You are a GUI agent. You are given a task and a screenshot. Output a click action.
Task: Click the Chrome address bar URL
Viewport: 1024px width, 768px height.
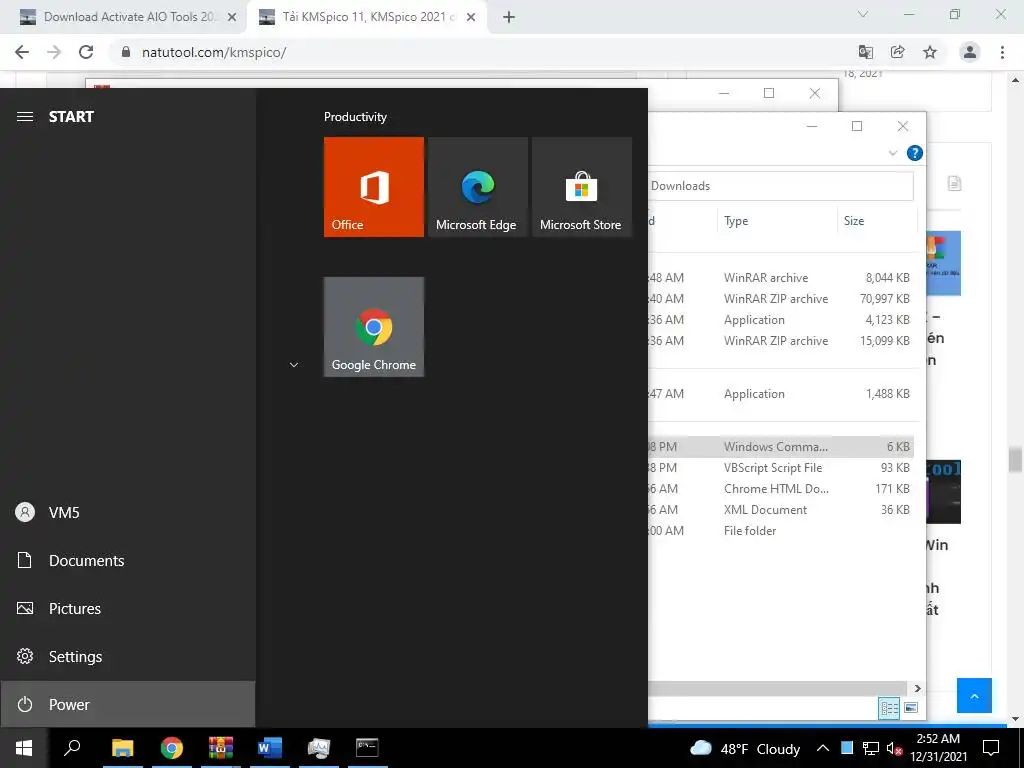[214, 52]
